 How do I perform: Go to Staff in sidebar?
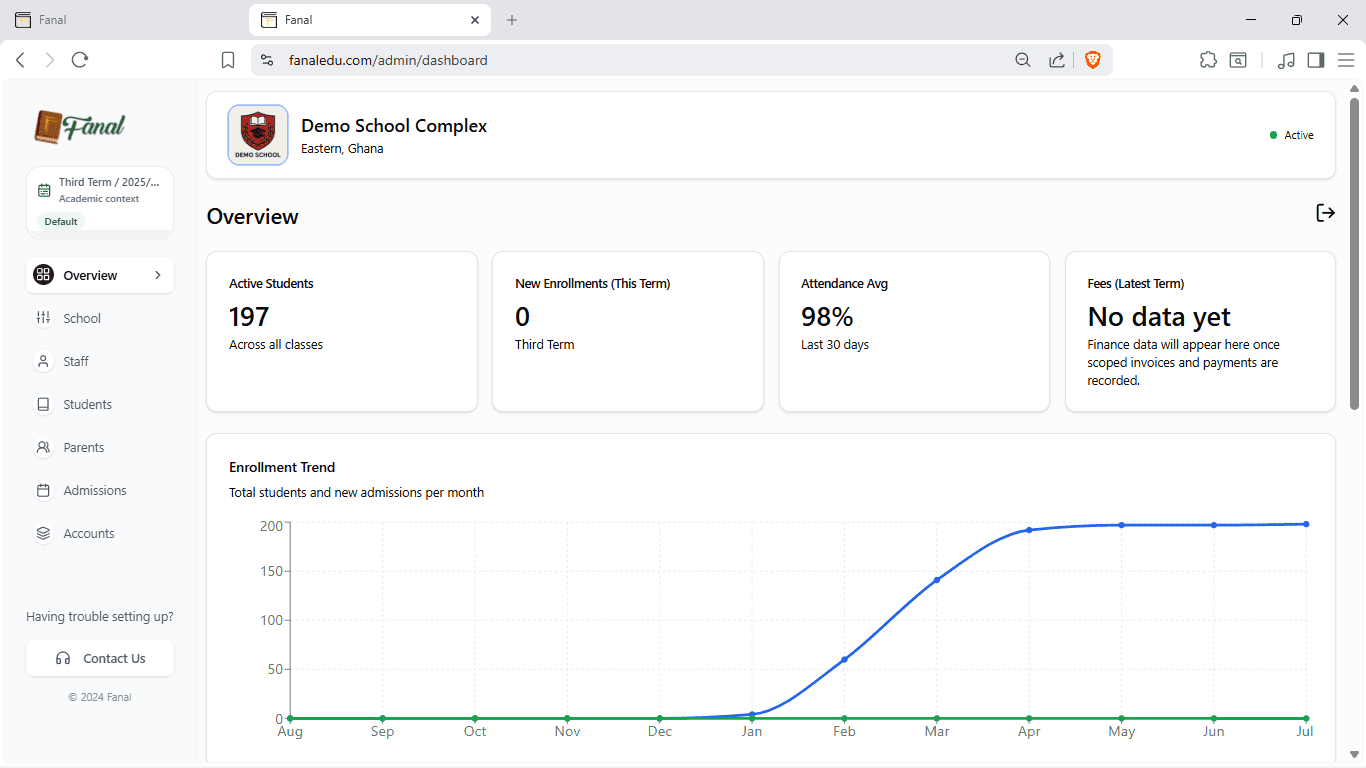(100, 361)
